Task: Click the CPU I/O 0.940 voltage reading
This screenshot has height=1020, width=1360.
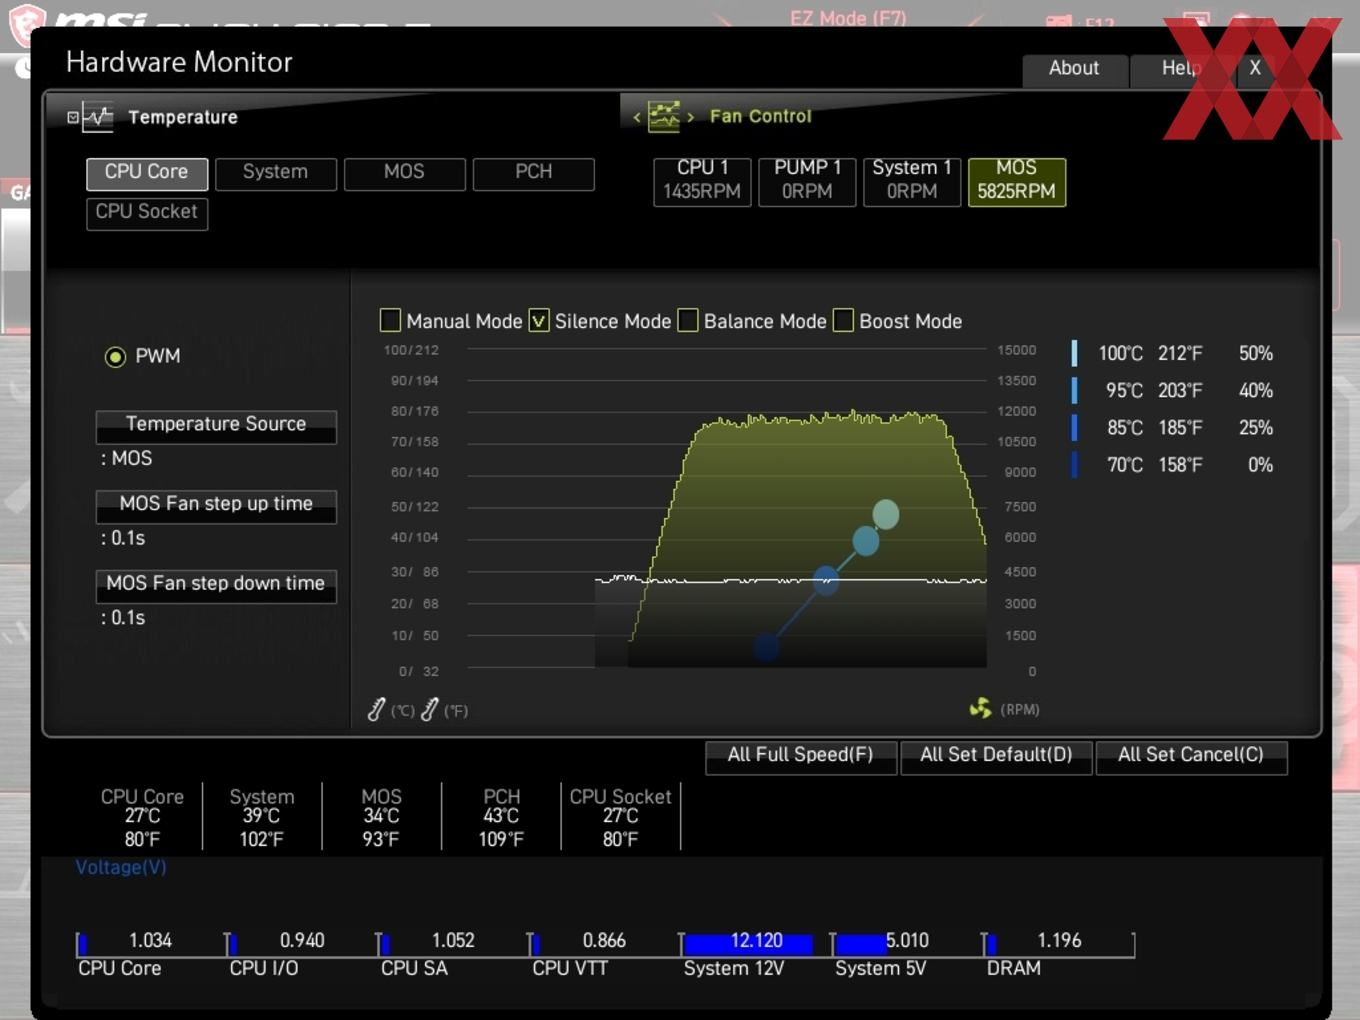Action: pyautogui.click(x=302, y=941)
